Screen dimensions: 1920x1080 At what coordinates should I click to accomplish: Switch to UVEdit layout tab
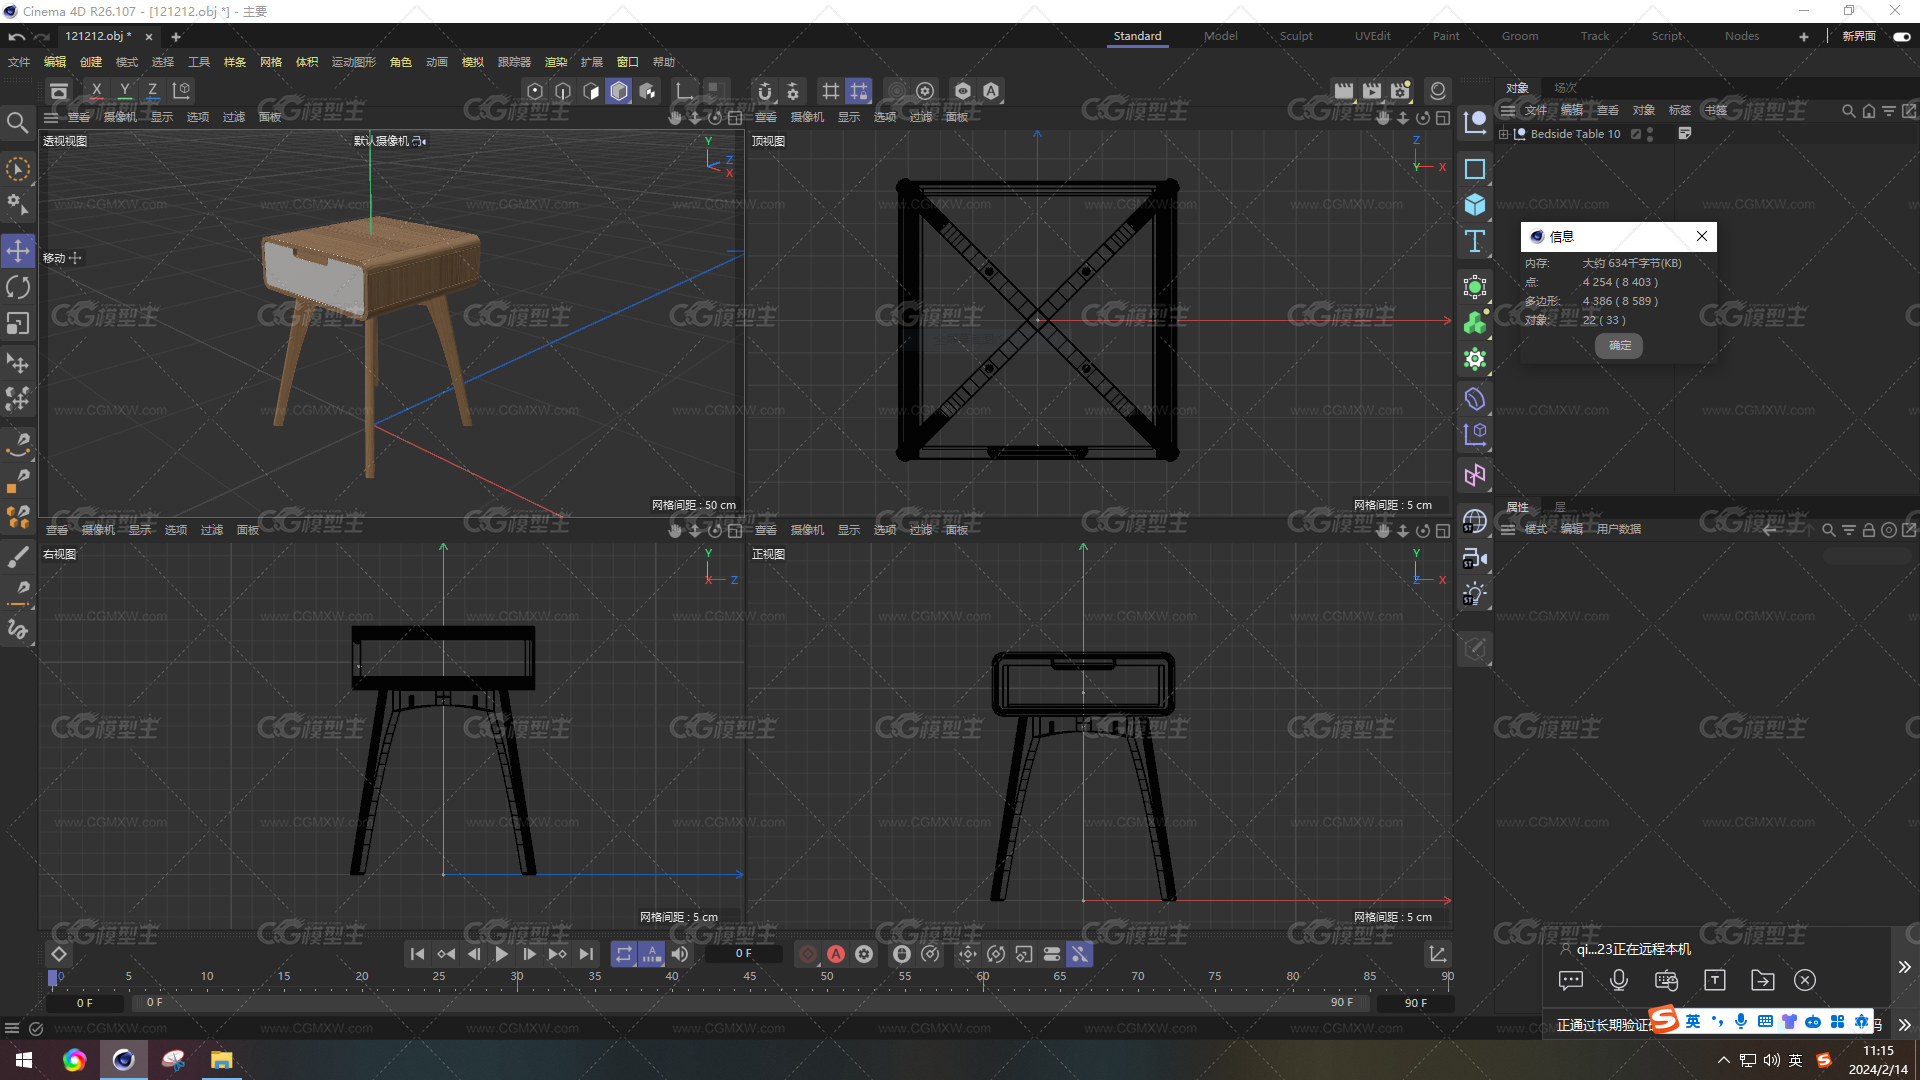coord(1372,36)
